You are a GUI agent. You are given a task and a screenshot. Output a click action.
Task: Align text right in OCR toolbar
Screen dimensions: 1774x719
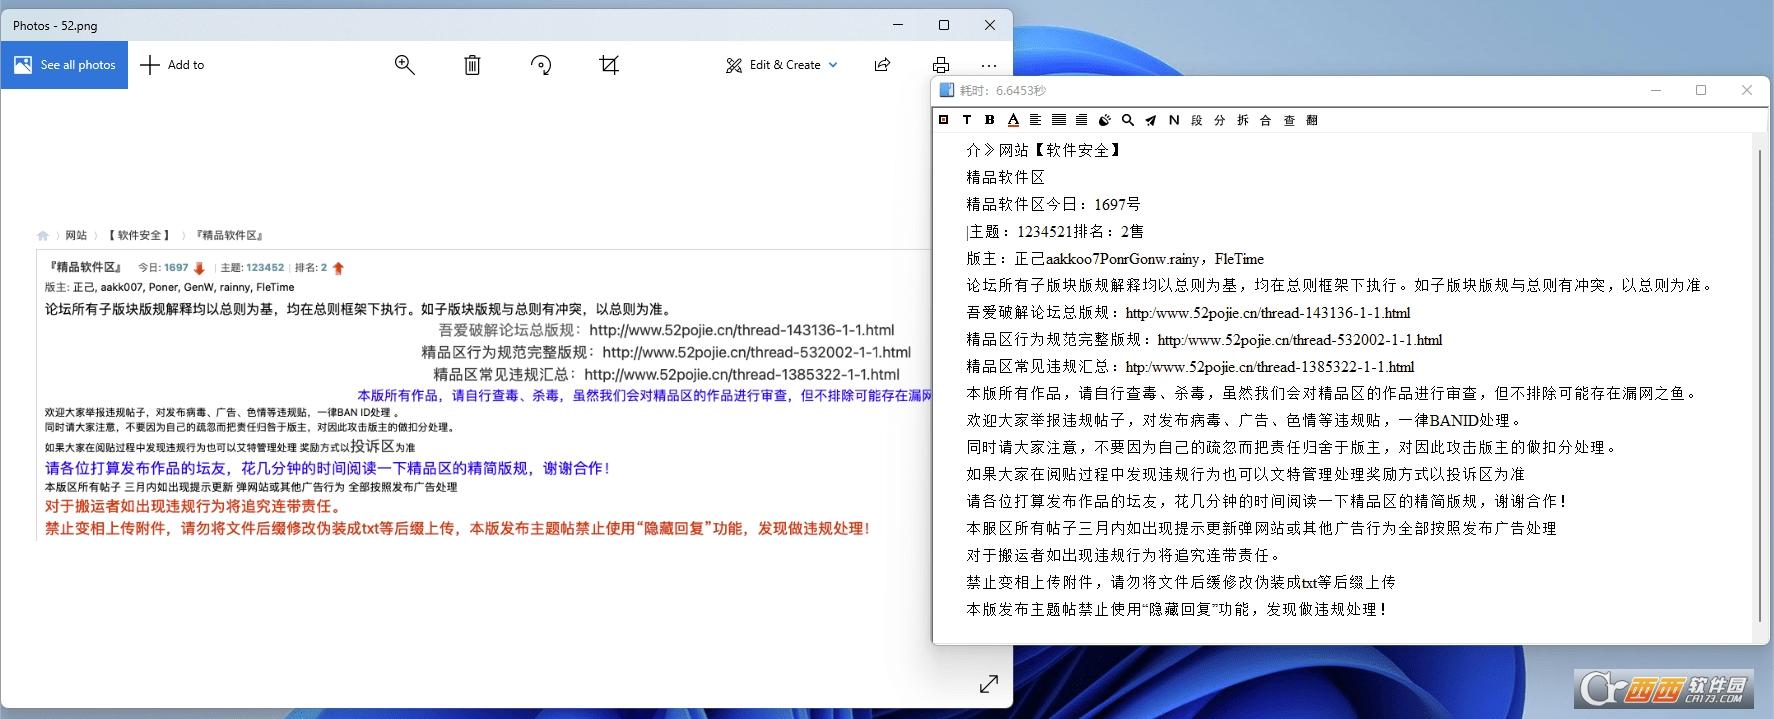tap(1081, 120)
